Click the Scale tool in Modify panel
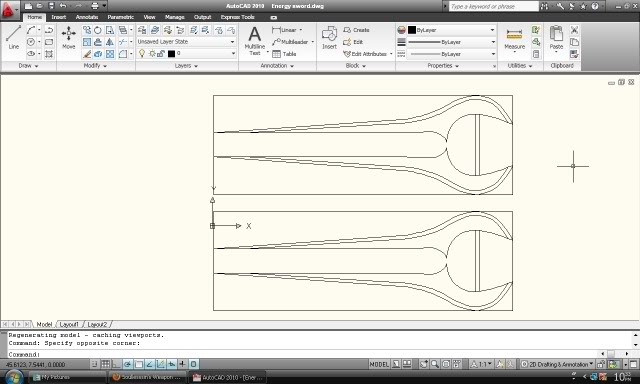The height and width of the screenshot is (384, 640). [87, 42]
